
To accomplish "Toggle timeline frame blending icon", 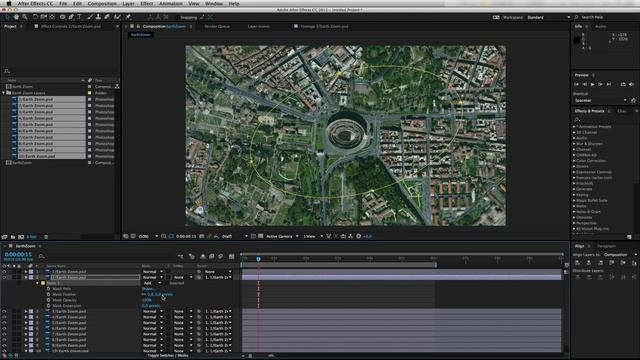I will pyautogui.click(x=211, y=256).
